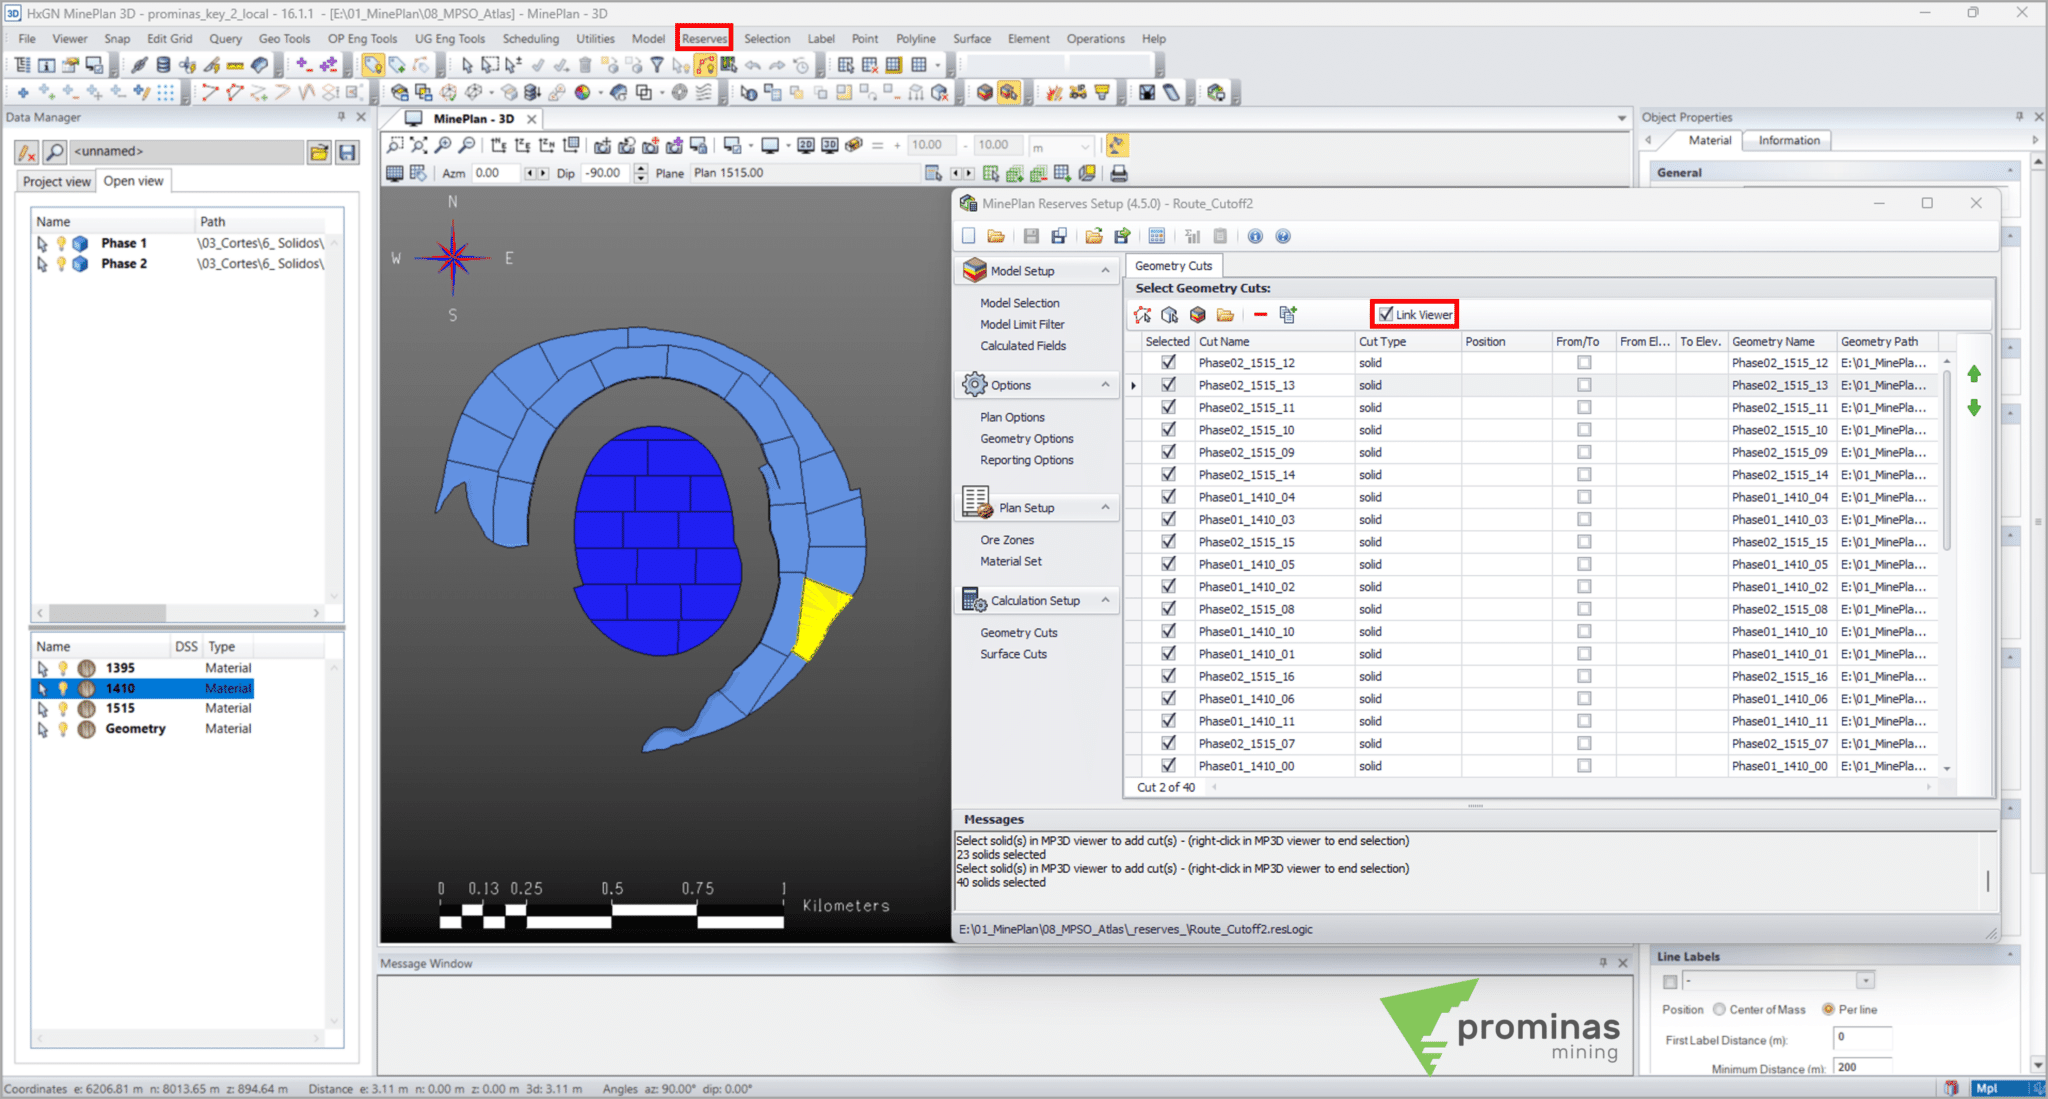Toggle visibility bulb for Phase 1
This screenshot has height=1099, width=2048.
tap(61, 243)
